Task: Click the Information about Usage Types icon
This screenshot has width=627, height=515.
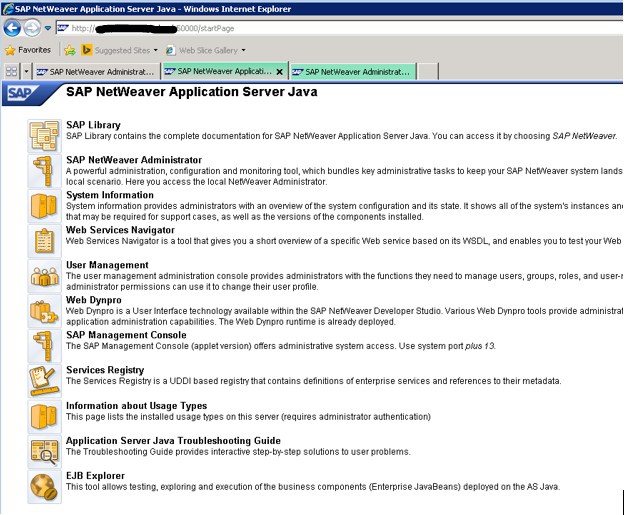Action: pos(44,416)
